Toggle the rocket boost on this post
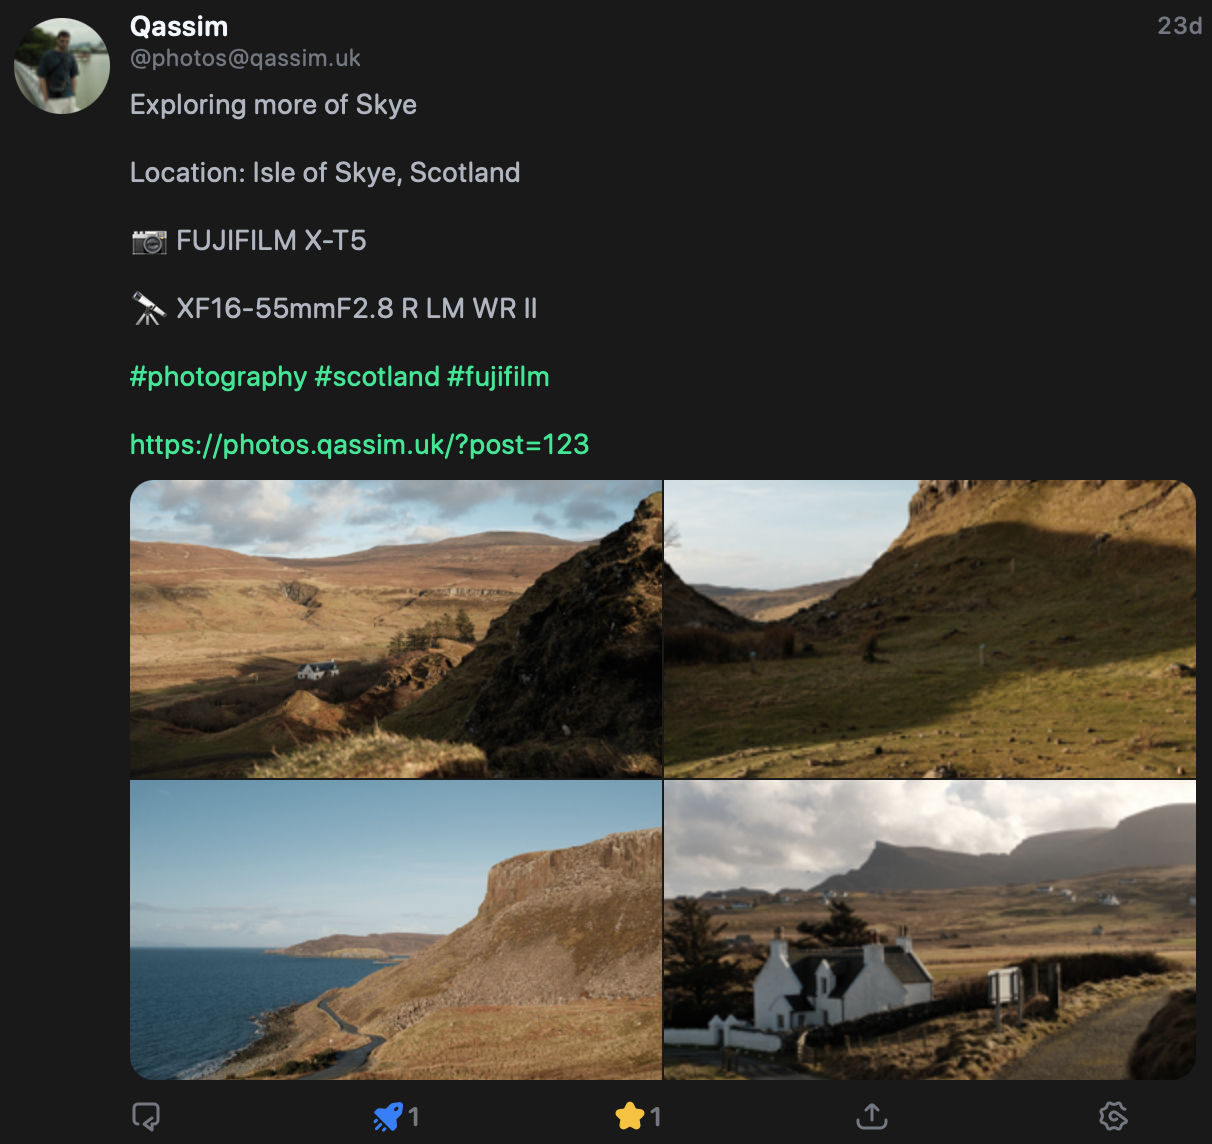Image resolution: width=1212 pixels, height=1144 pixels. coord(388,1116)
